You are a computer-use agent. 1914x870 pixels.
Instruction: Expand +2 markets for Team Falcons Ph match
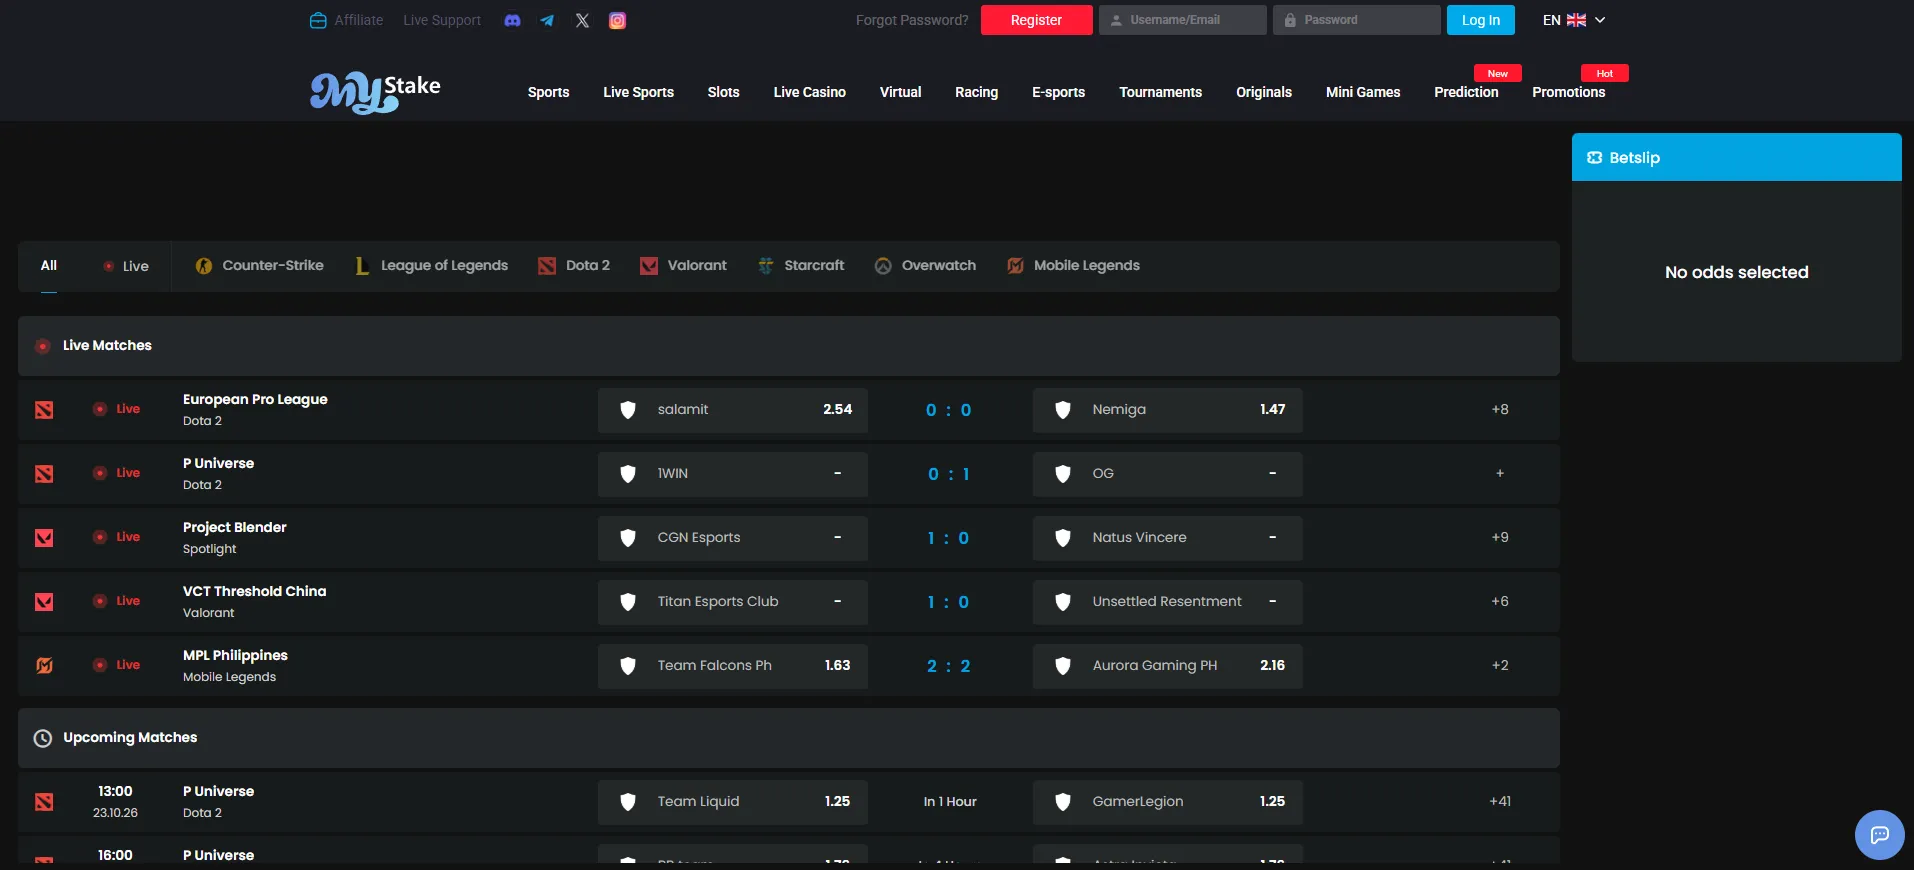tap(1500, 665)
